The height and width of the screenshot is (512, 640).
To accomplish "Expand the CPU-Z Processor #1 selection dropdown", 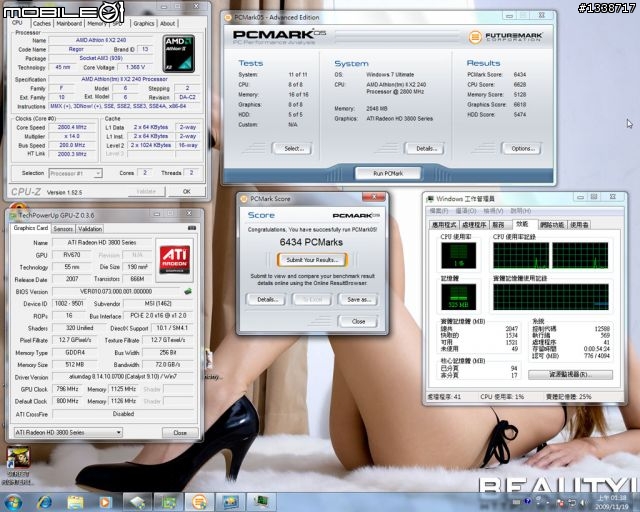I will pos(75,174).
